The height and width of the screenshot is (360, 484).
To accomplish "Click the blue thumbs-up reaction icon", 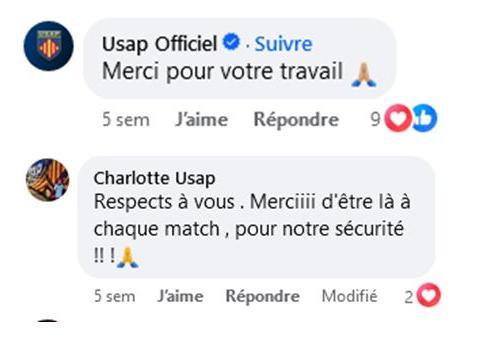I will point(425,118).
